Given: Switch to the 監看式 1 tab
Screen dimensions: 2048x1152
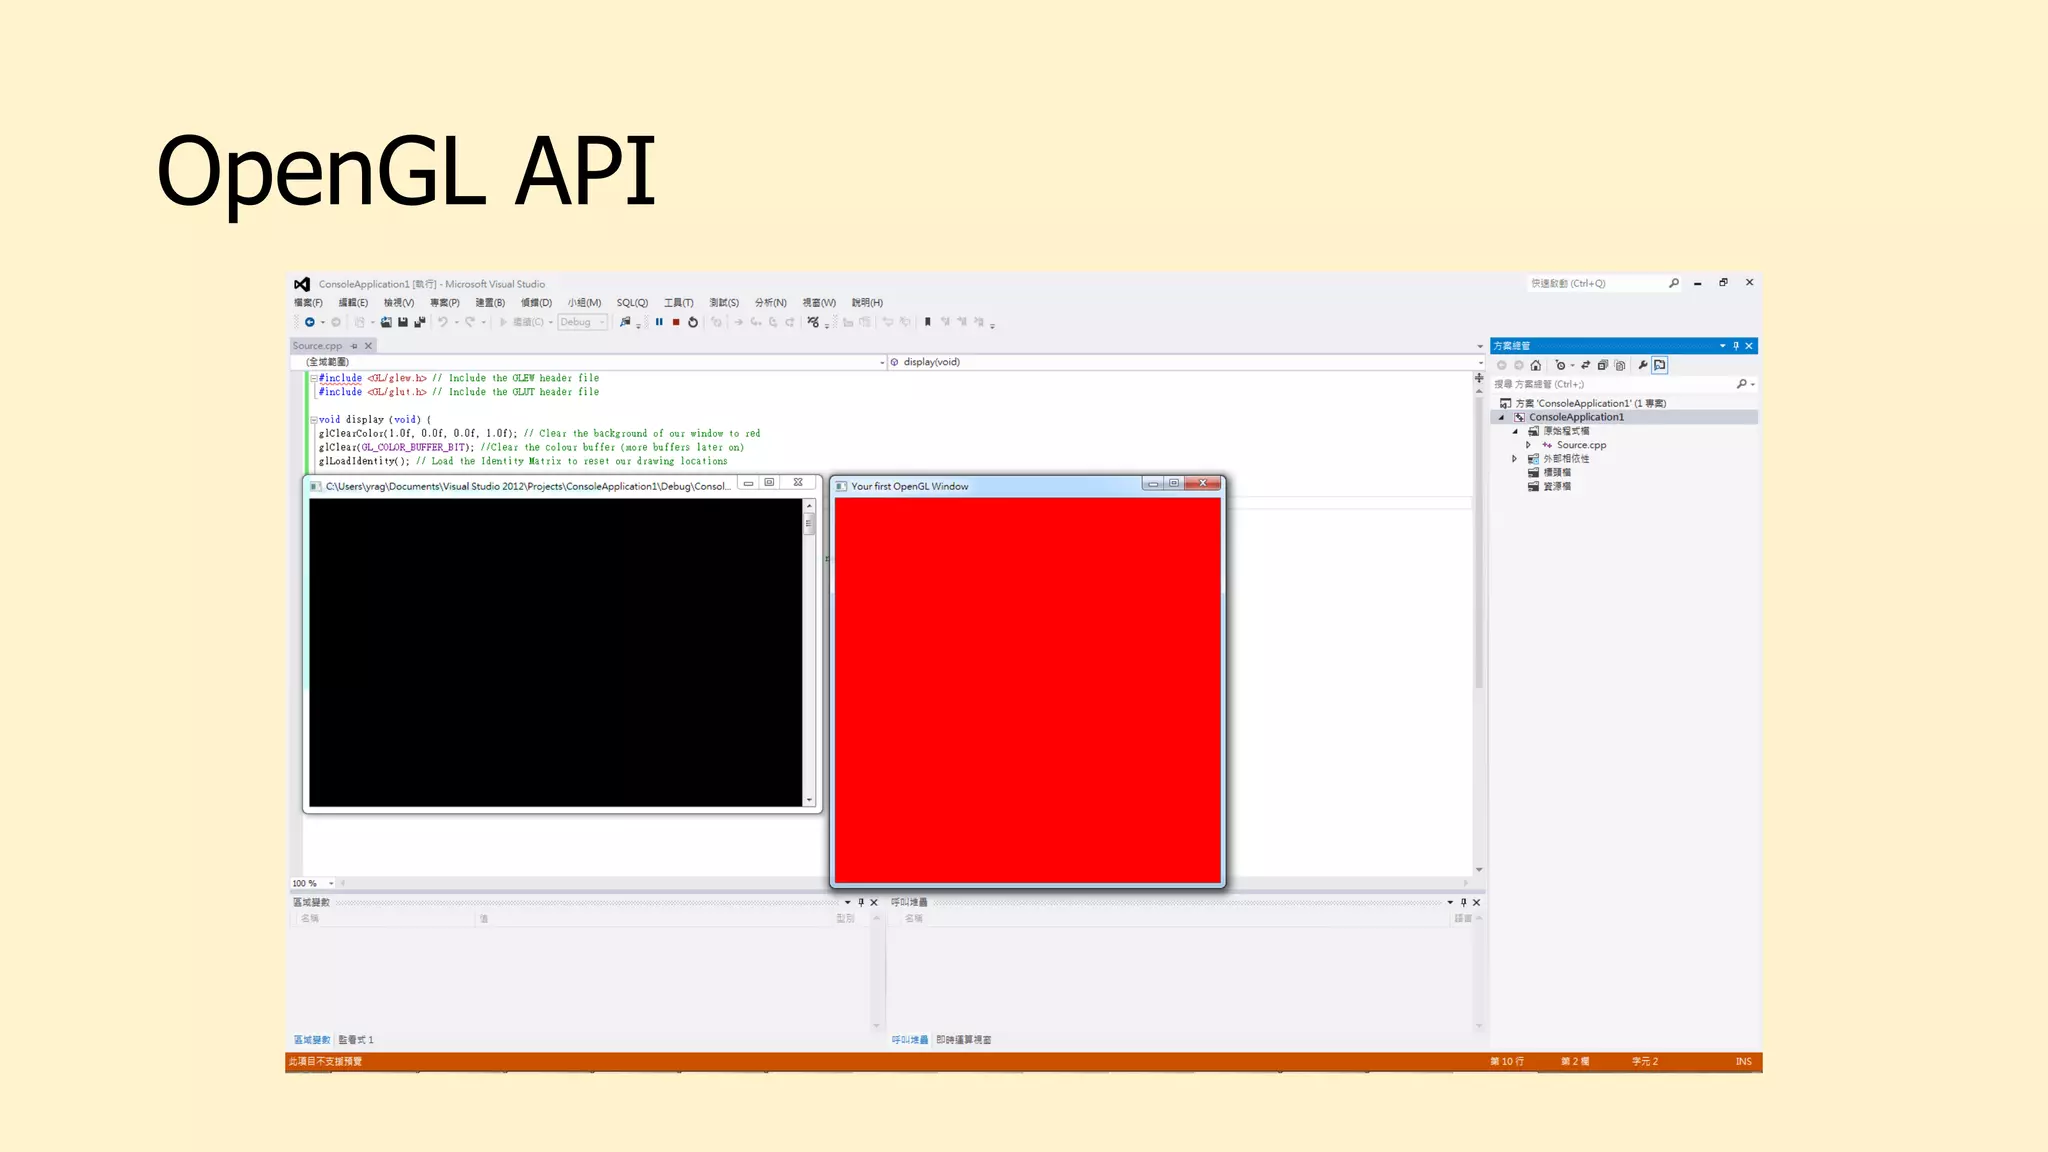Looking at the screenshot, I should (355, 1040).
